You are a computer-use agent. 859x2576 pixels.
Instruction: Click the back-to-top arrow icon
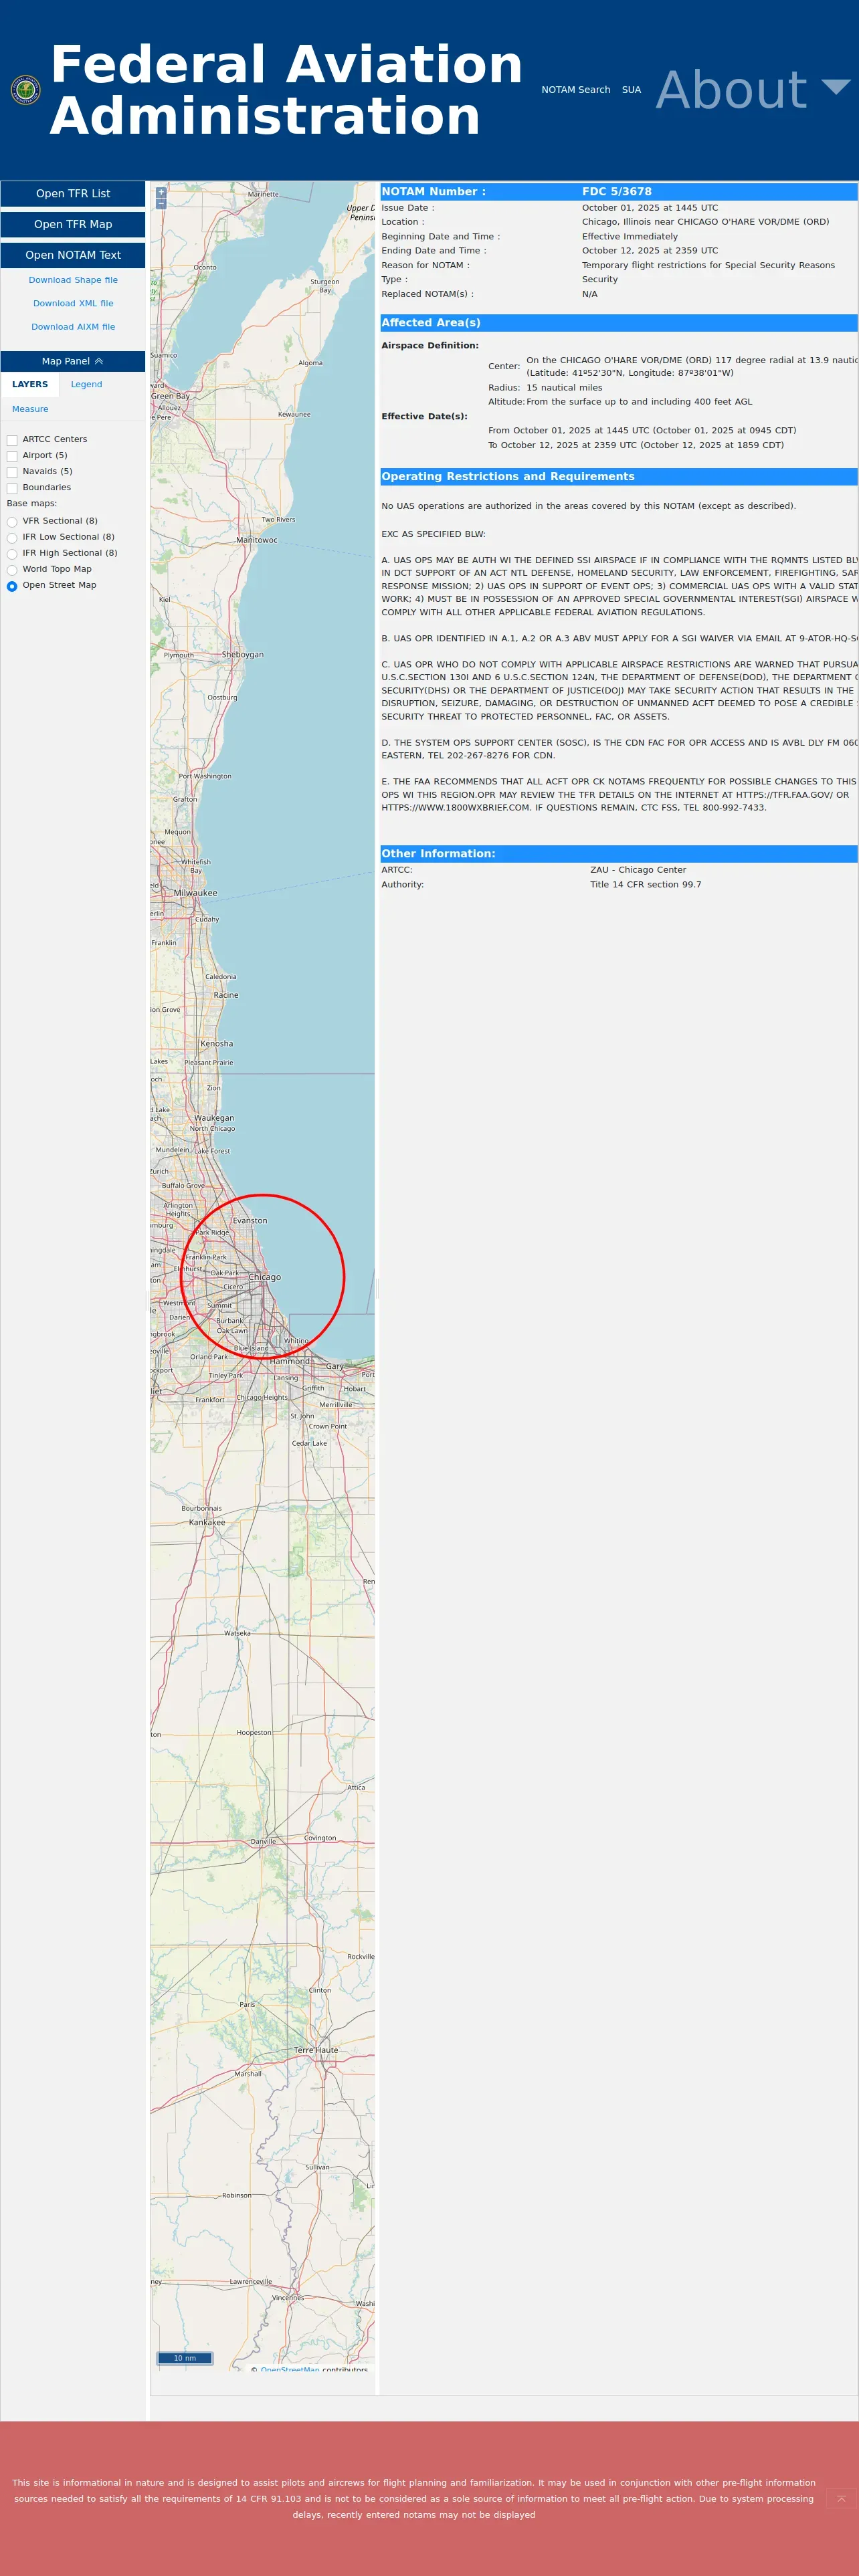(x=841, y=2498)
